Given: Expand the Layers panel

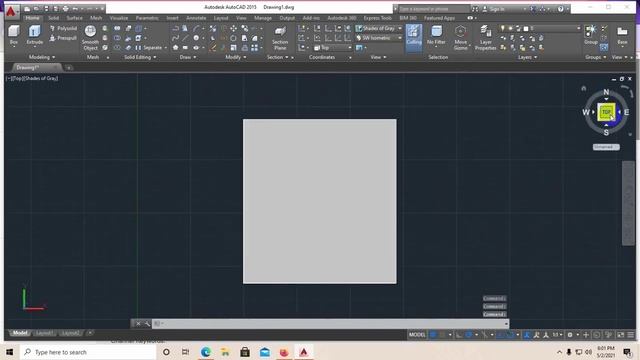Looking at the screenshot, I should [527, 57].
